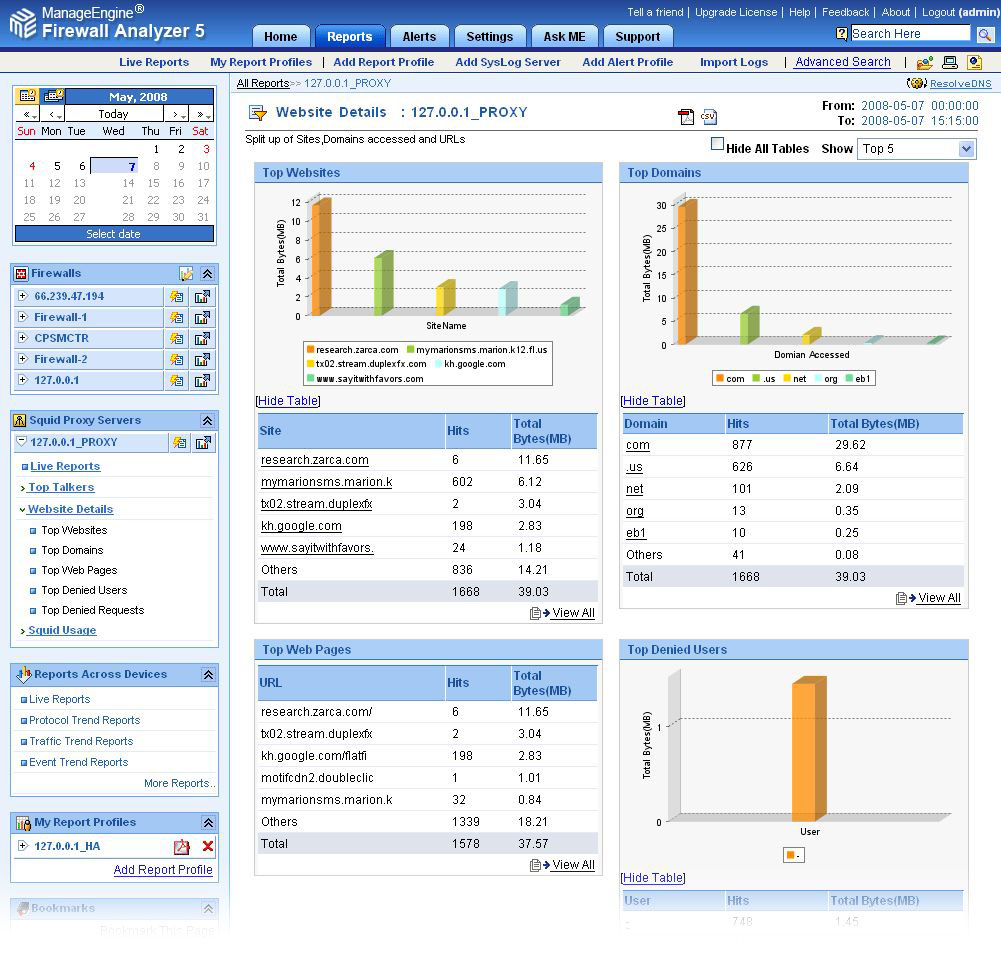Expand the CPSMCTR node
This screenshot has width=1001, height=954.
pyautogui.click(x=22, y=338)
